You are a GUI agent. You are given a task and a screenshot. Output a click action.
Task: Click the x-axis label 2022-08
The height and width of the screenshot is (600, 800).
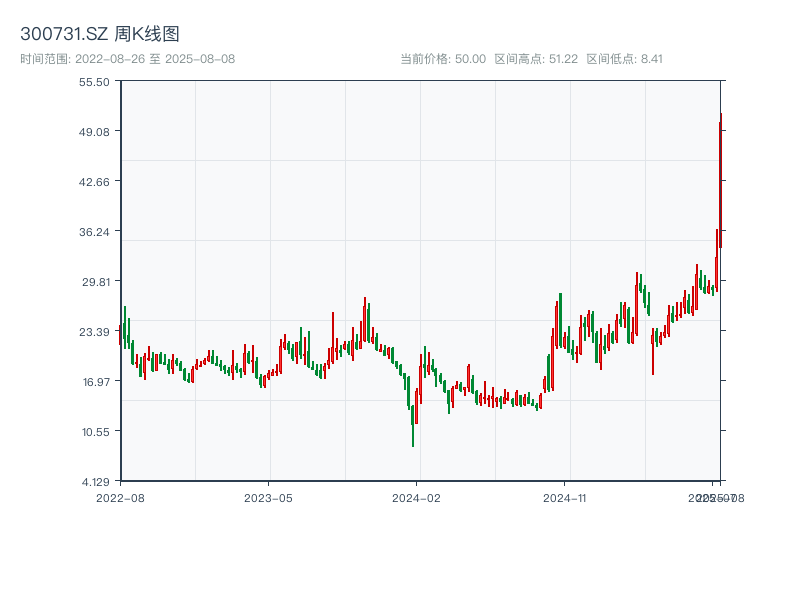coord(120,498)
